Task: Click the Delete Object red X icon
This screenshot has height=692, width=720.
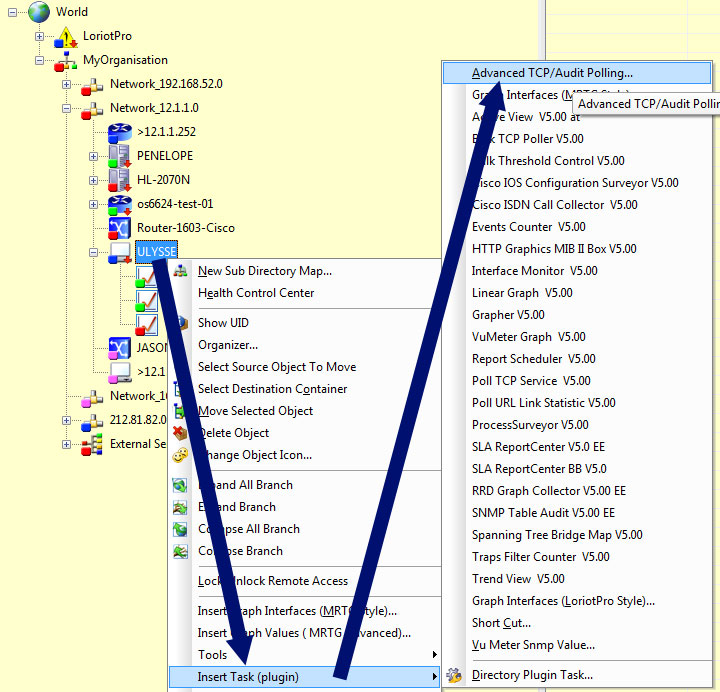Action: [180, 433]
